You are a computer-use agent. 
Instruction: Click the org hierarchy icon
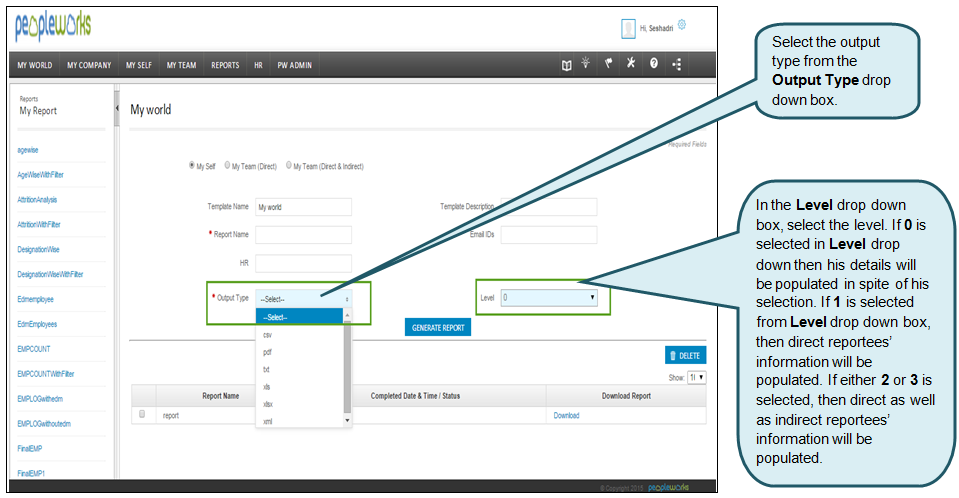677,65
